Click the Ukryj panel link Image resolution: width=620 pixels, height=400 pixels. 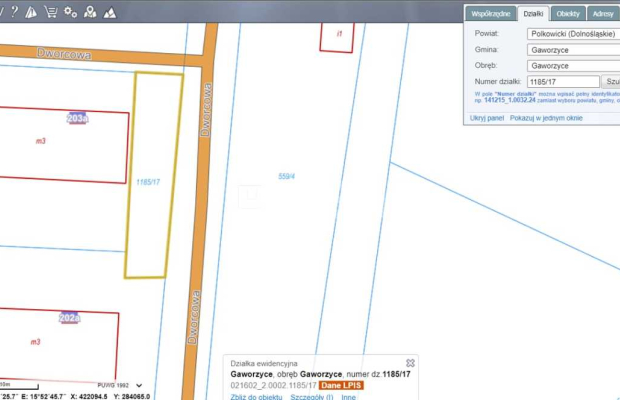[x=488, y=117]
